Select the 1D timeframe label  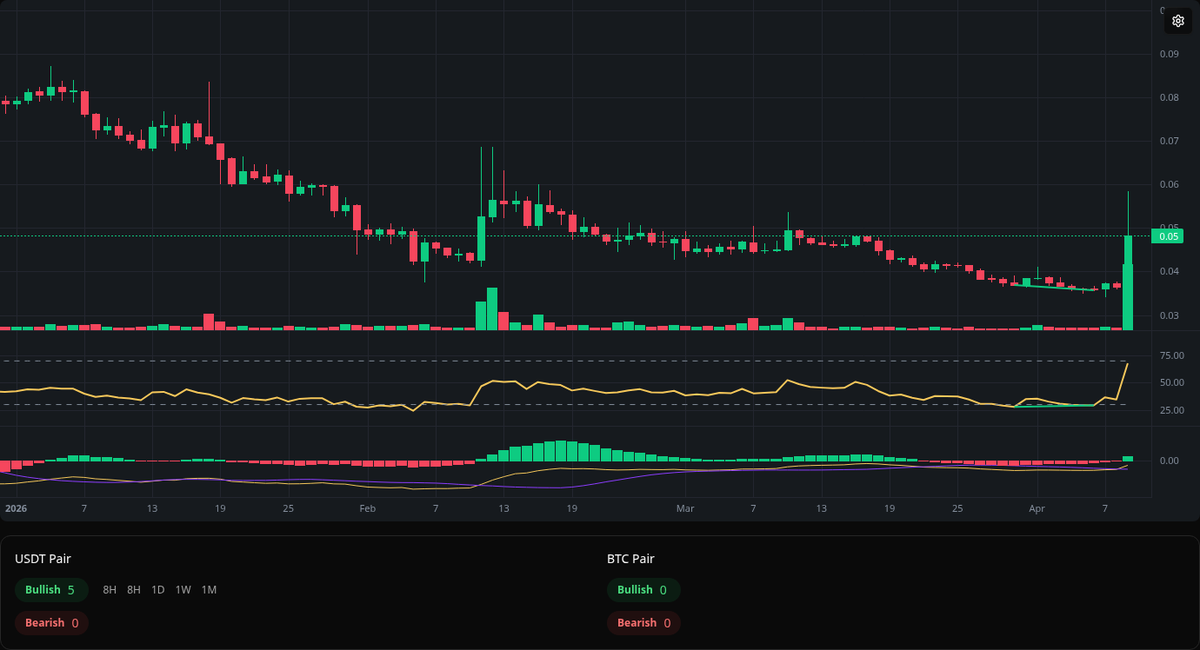158,590
